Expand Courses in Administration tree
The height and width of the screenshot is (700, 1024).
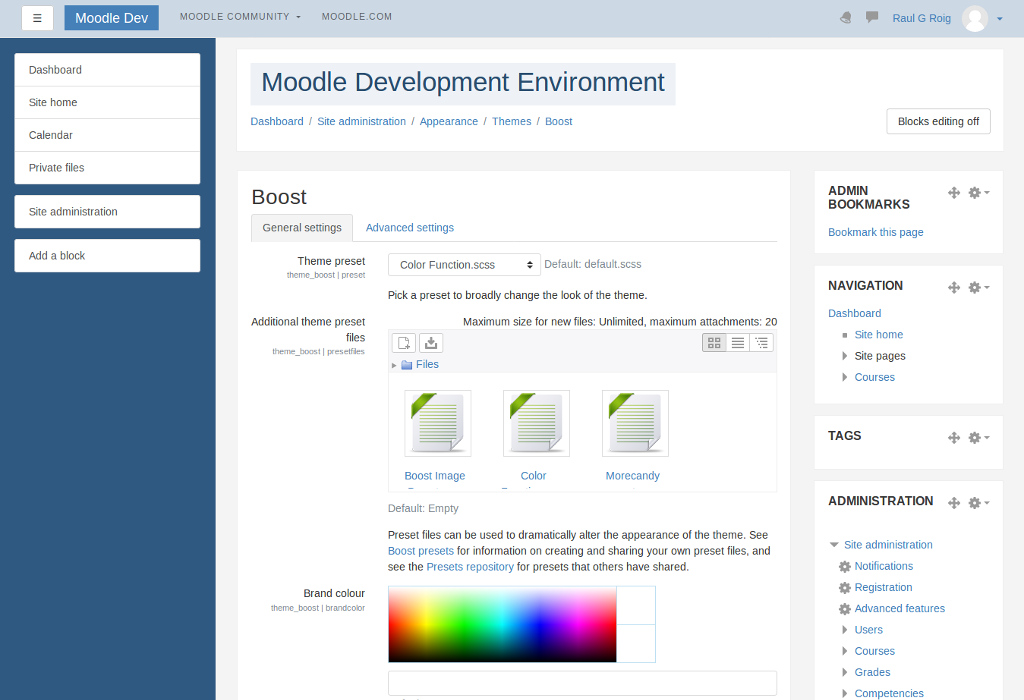click(x=844, y=651)
